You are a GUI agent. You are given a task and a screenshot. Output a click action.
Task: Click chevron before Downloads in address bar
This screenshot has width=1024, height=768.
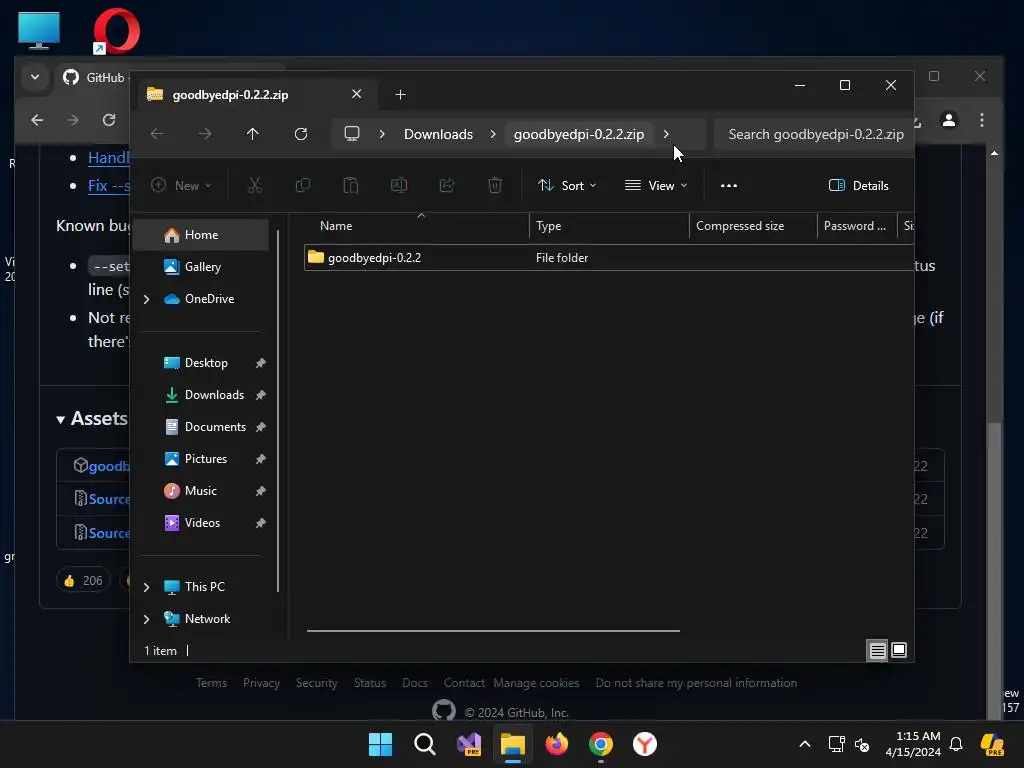point(382,134)
